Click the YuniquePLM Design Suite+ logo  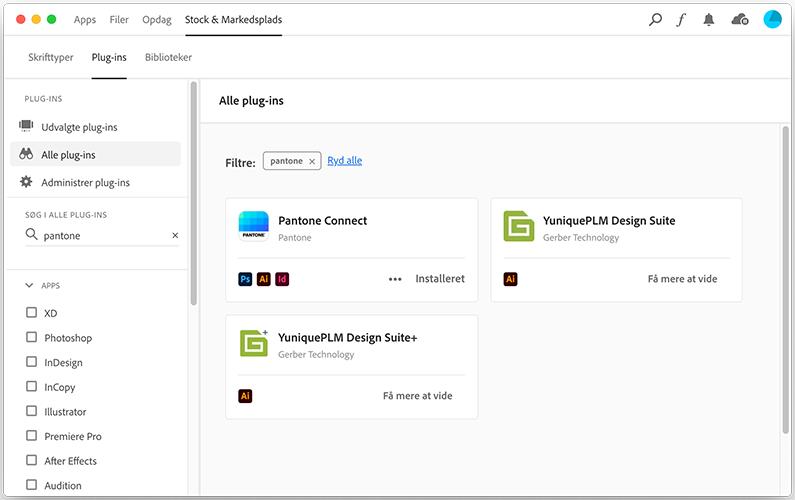[254, 343]
